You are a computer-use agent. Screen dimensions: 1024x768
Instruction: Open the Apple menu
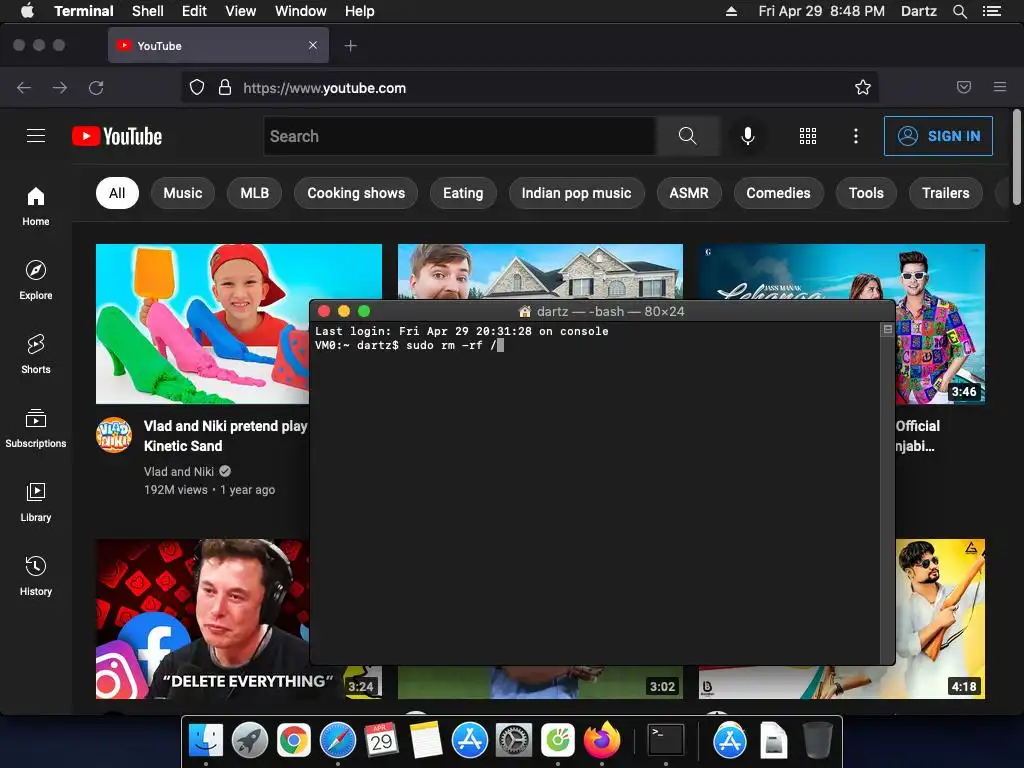pos(27,10)
